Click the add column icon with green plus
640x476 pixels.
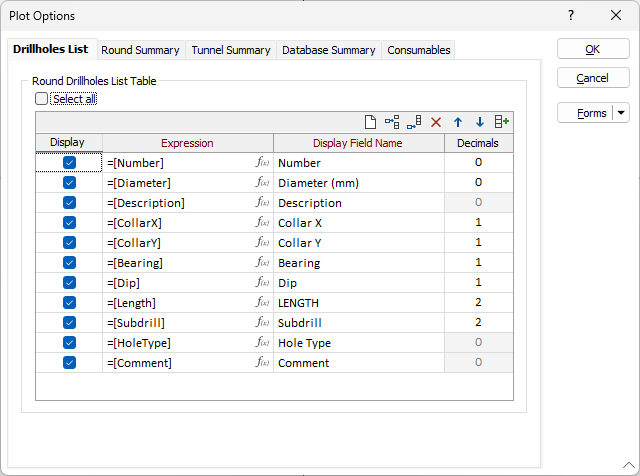(502, 122)
